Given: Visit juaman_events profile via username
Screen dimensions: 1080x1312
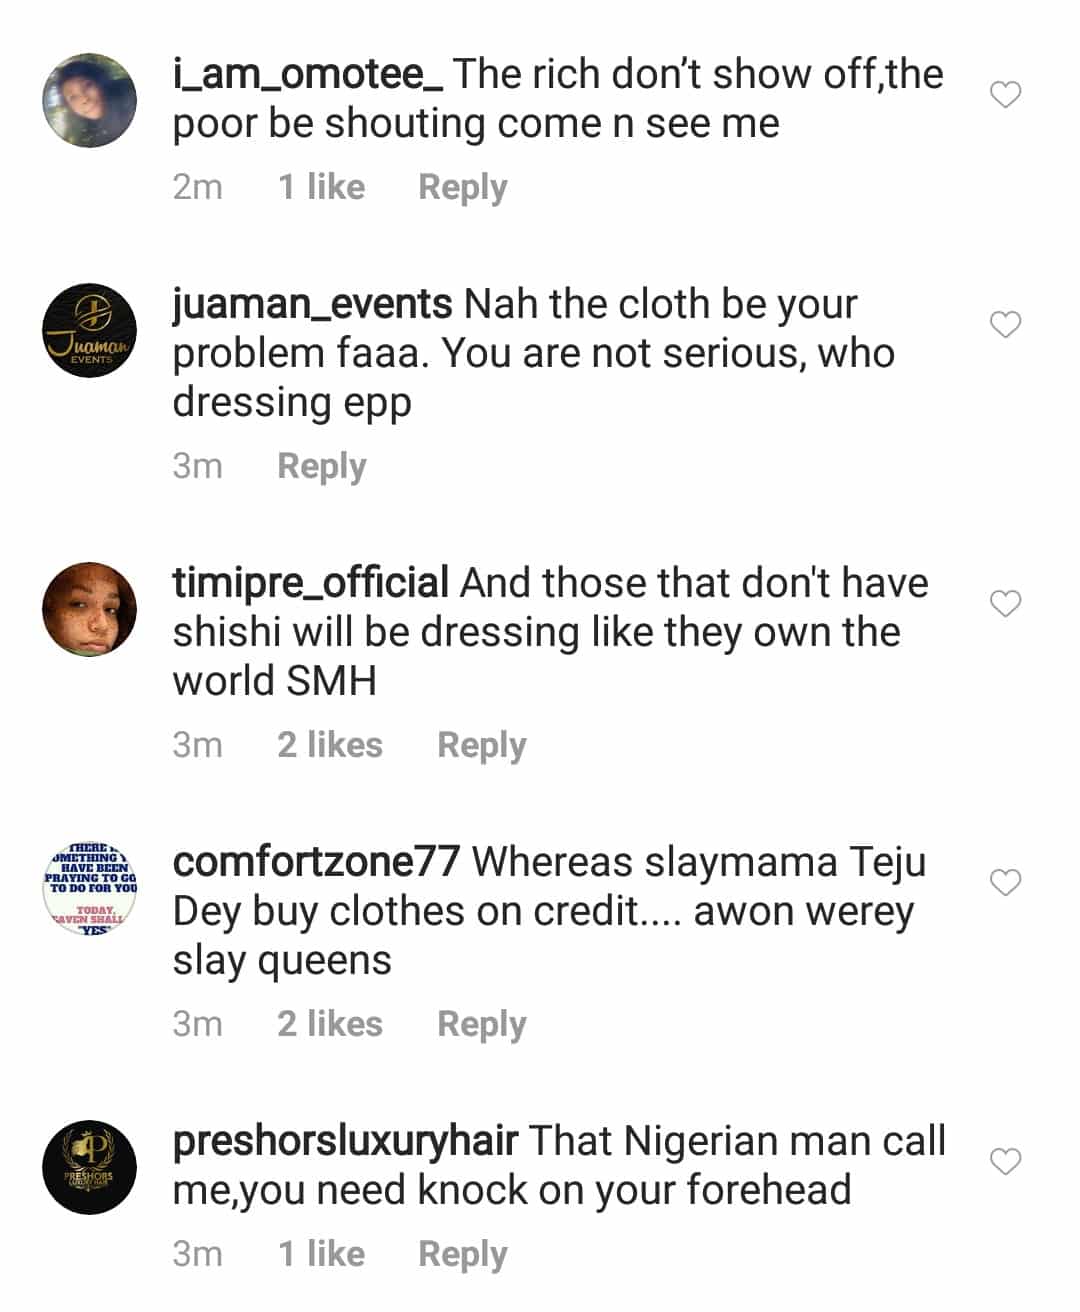Looking at the screenshot, I should (x=312, y=304).
